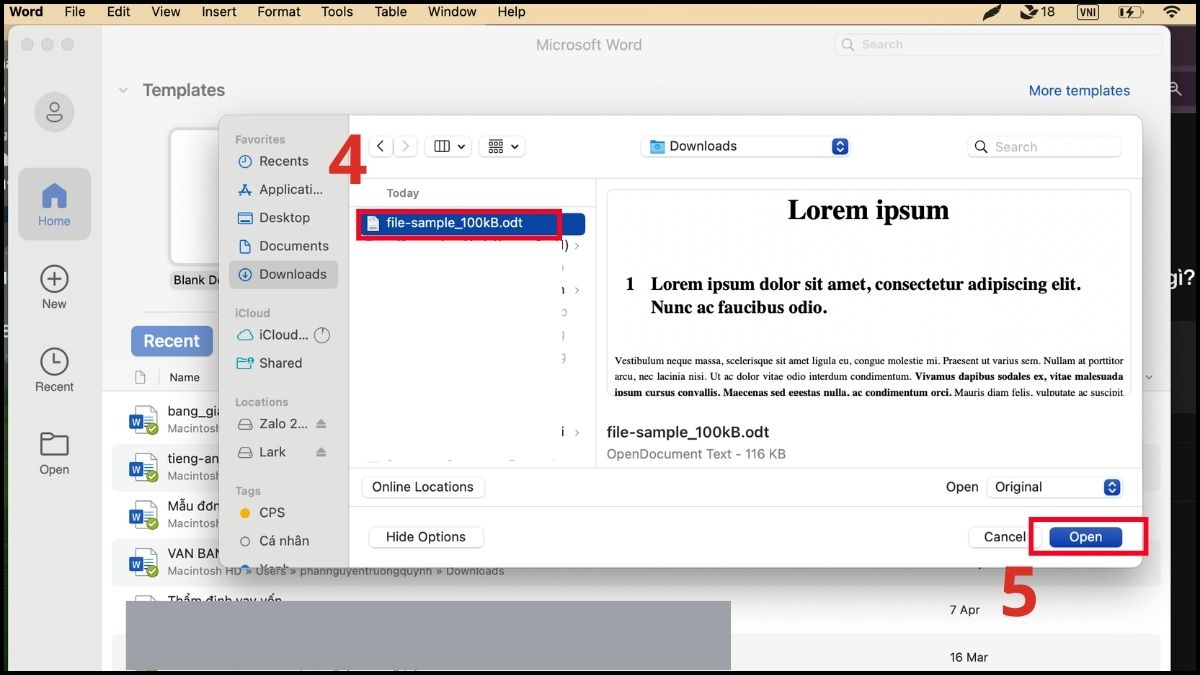Image resolution: width=1200 pixels, height=675 pixels.
Task: Open the account profile avatar
Action: pos(54,111)
